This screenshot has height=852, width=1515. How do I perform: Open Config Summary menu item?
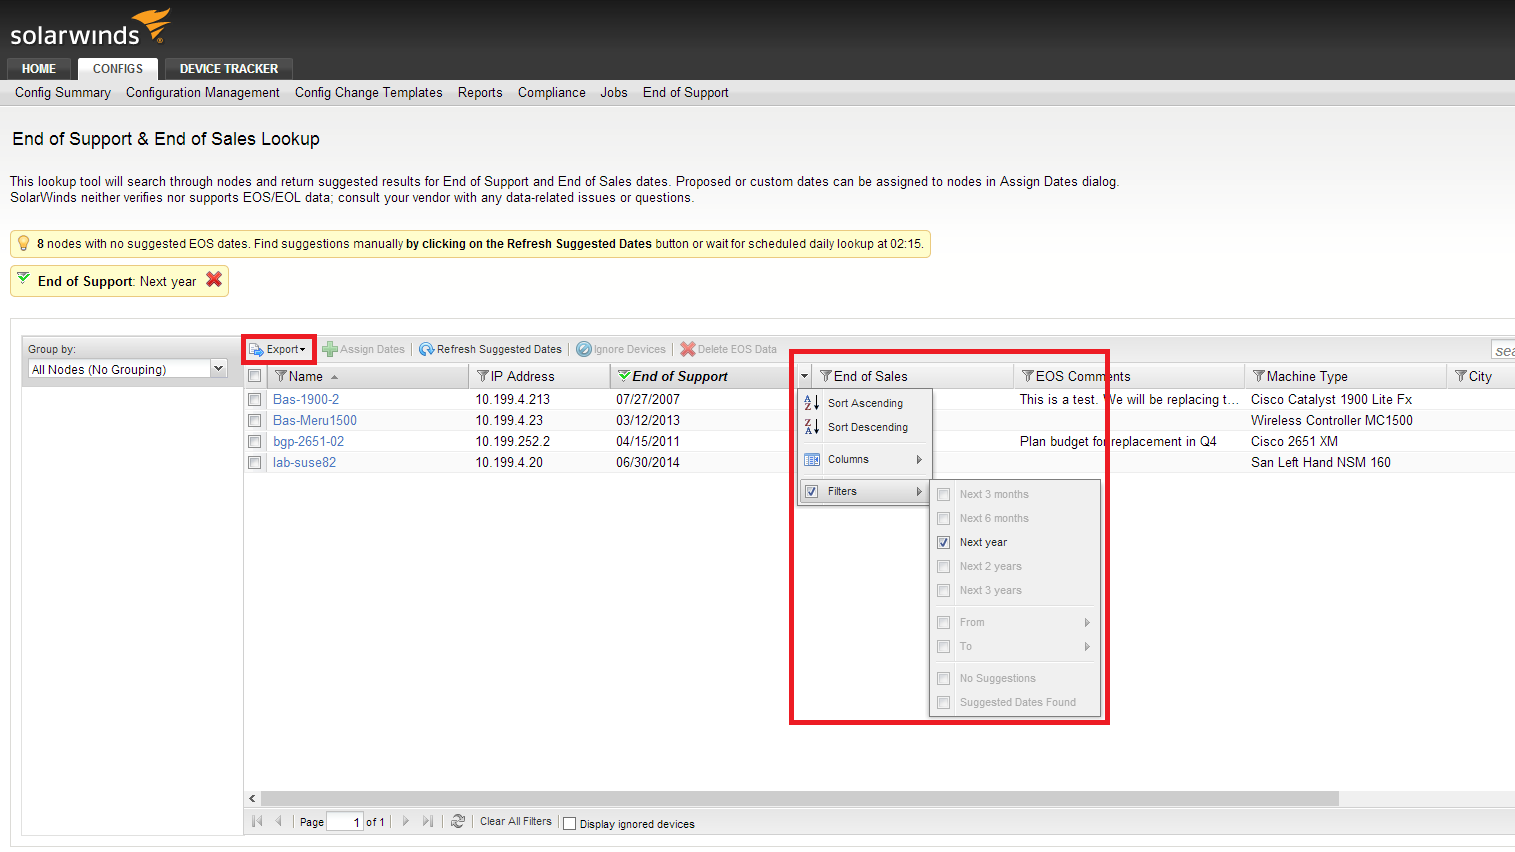tap(63, 92)
